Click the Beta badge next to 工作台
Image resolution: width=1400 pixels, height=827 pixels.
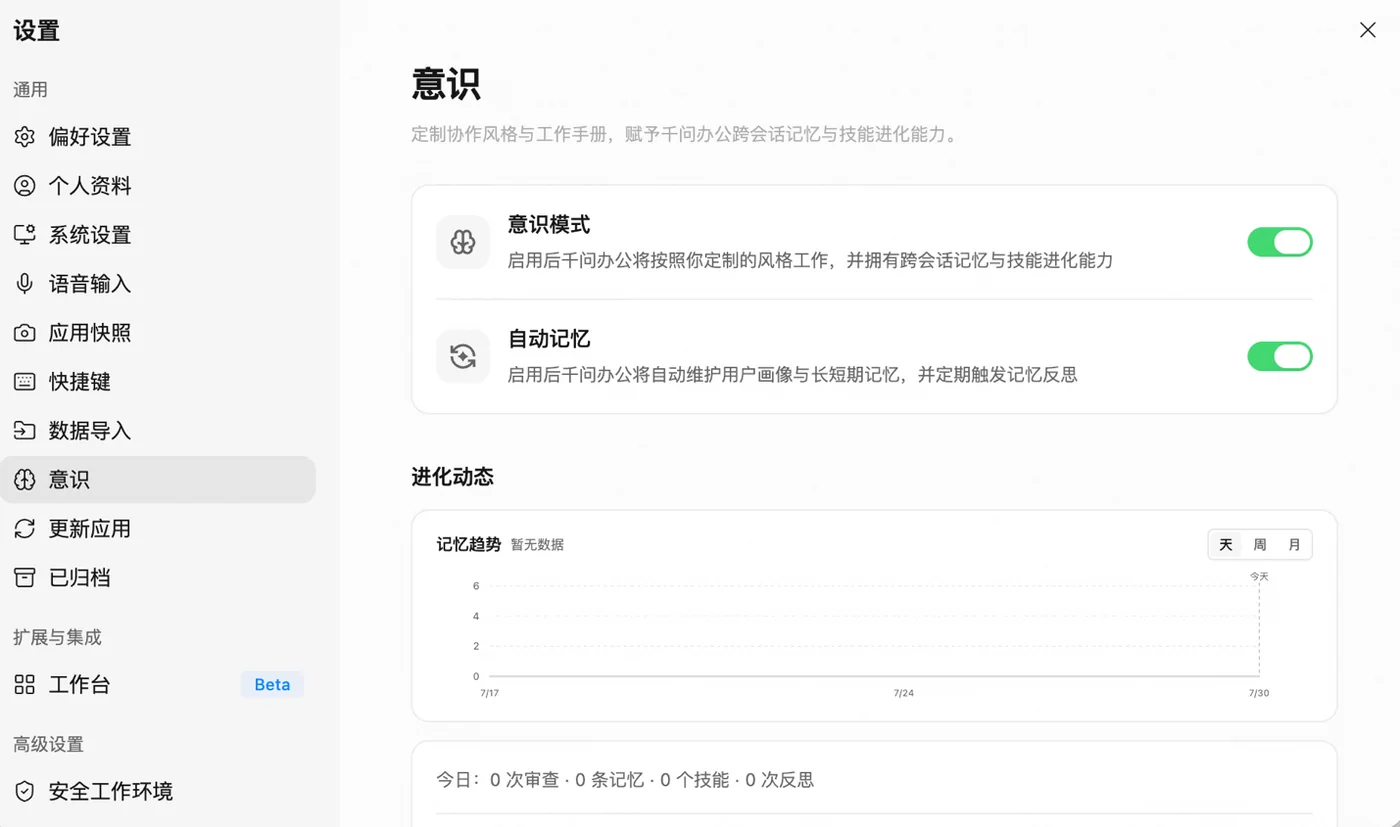272,685
